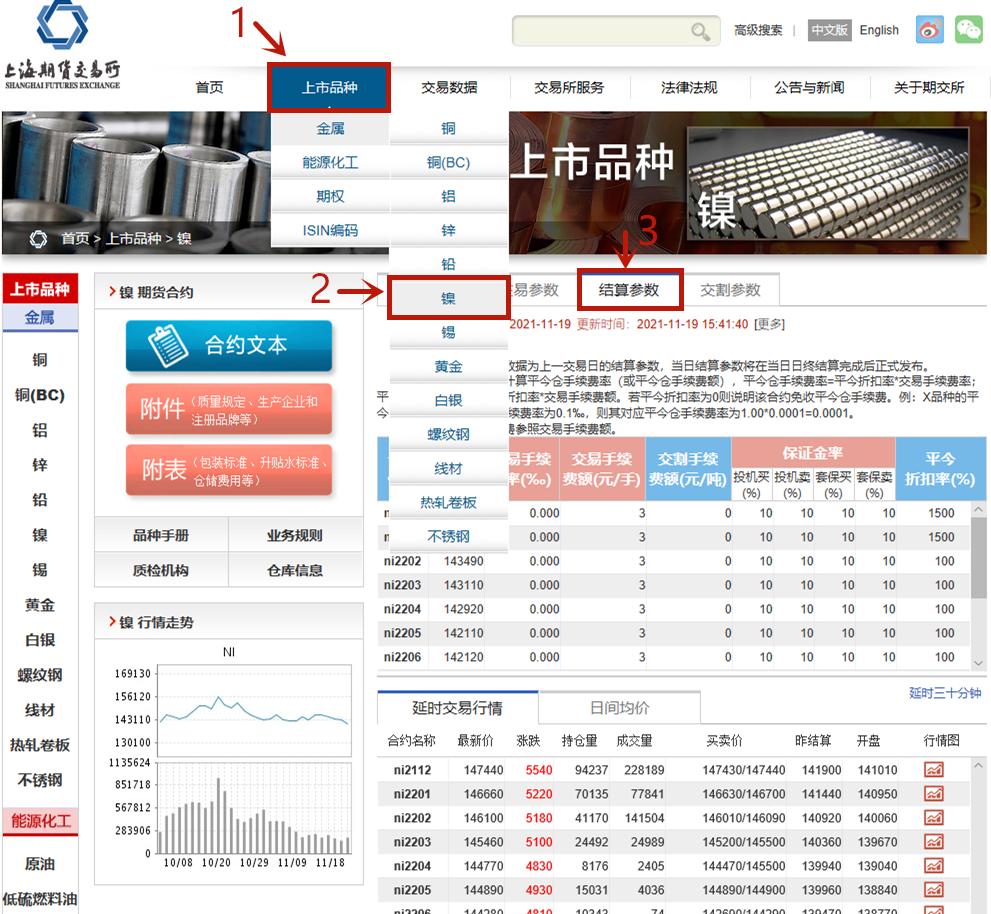Open 法律法规 main menu
Image resolution: width=991 pixels, height=914 pixels.
[x=689, y=87]
